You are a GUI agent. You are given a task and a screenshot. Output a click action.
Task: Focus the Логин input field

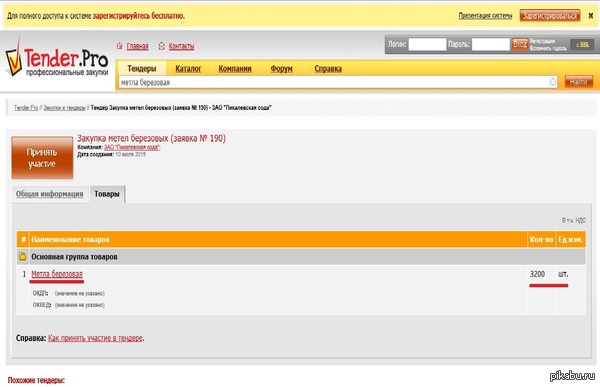[x=427, y=44]
